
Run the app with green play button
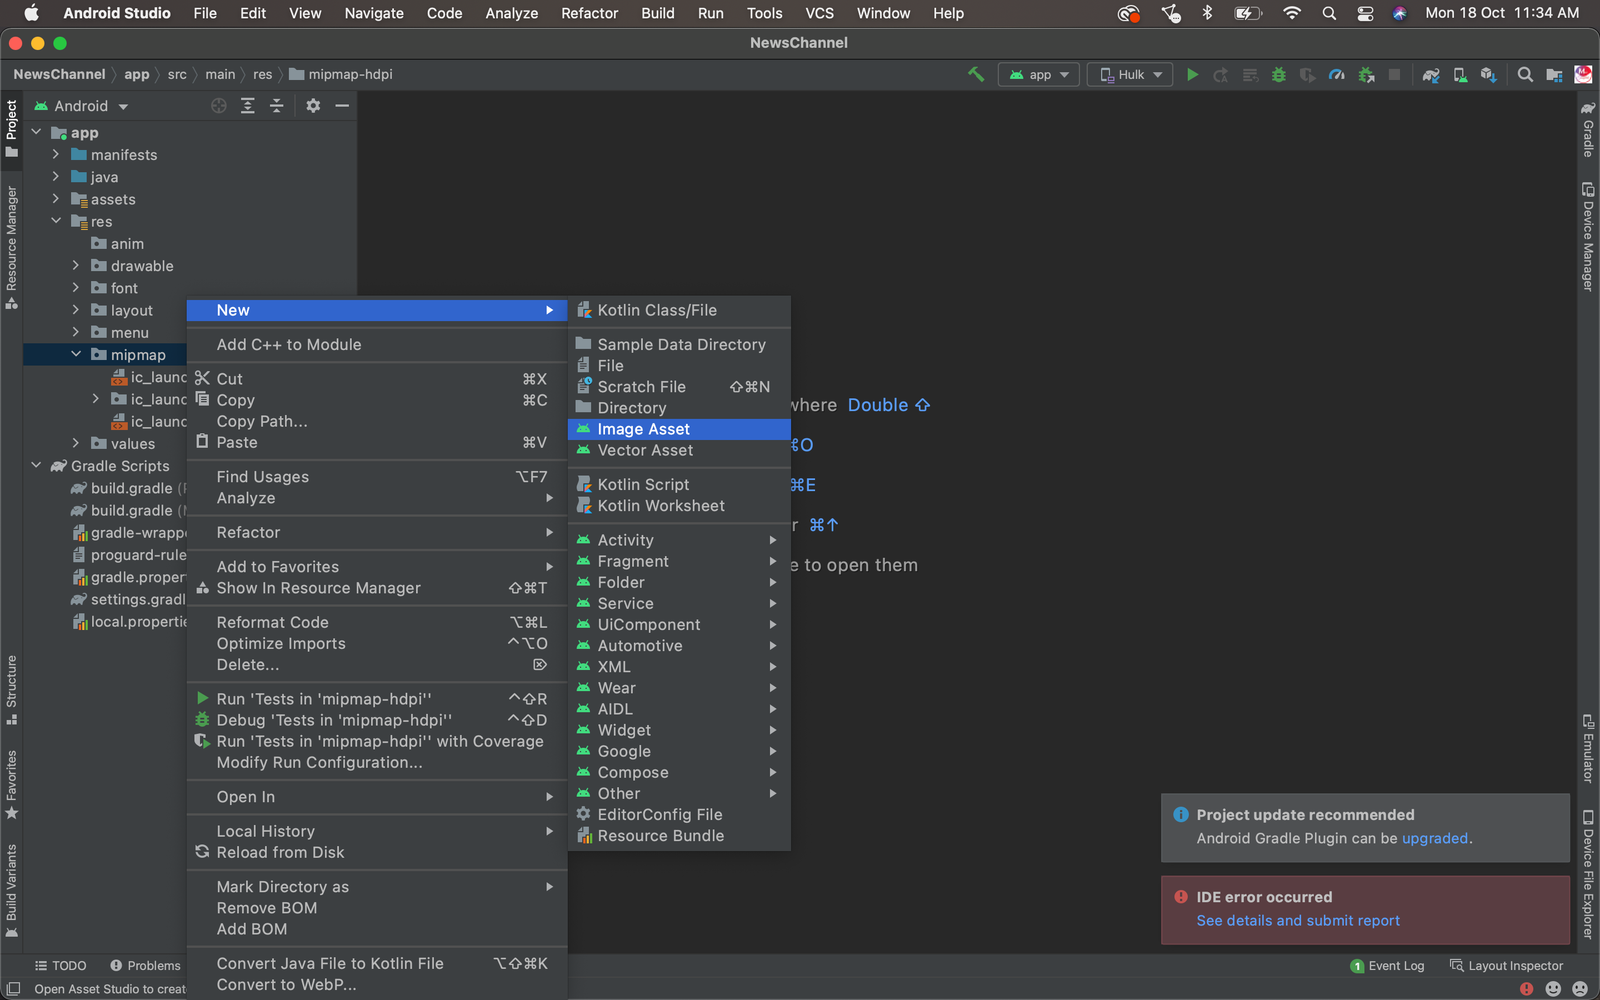(x=1192, y=74)
